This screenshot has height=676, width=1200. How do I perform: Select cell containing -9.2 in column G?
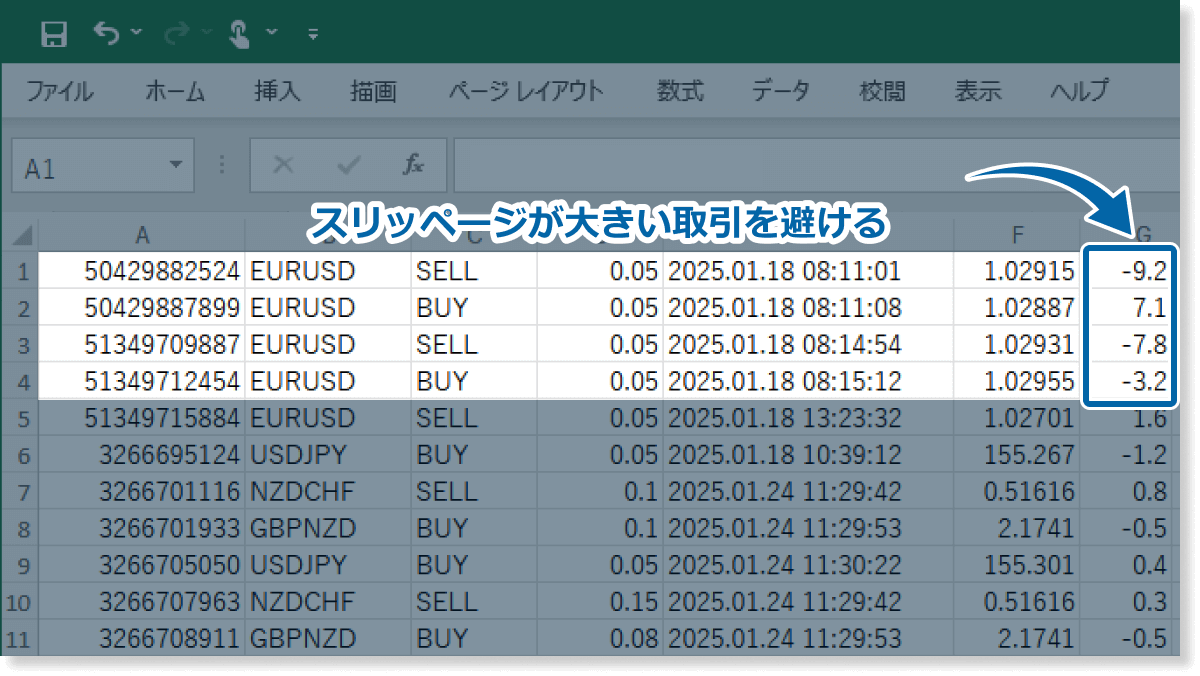point(1129,271)
